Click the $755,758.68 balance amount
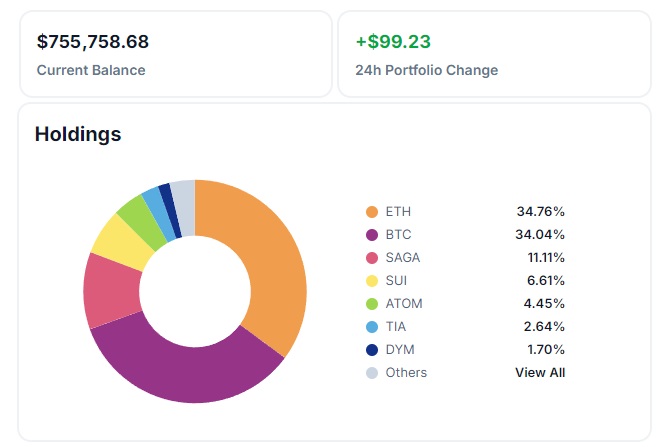 point(93,42)
